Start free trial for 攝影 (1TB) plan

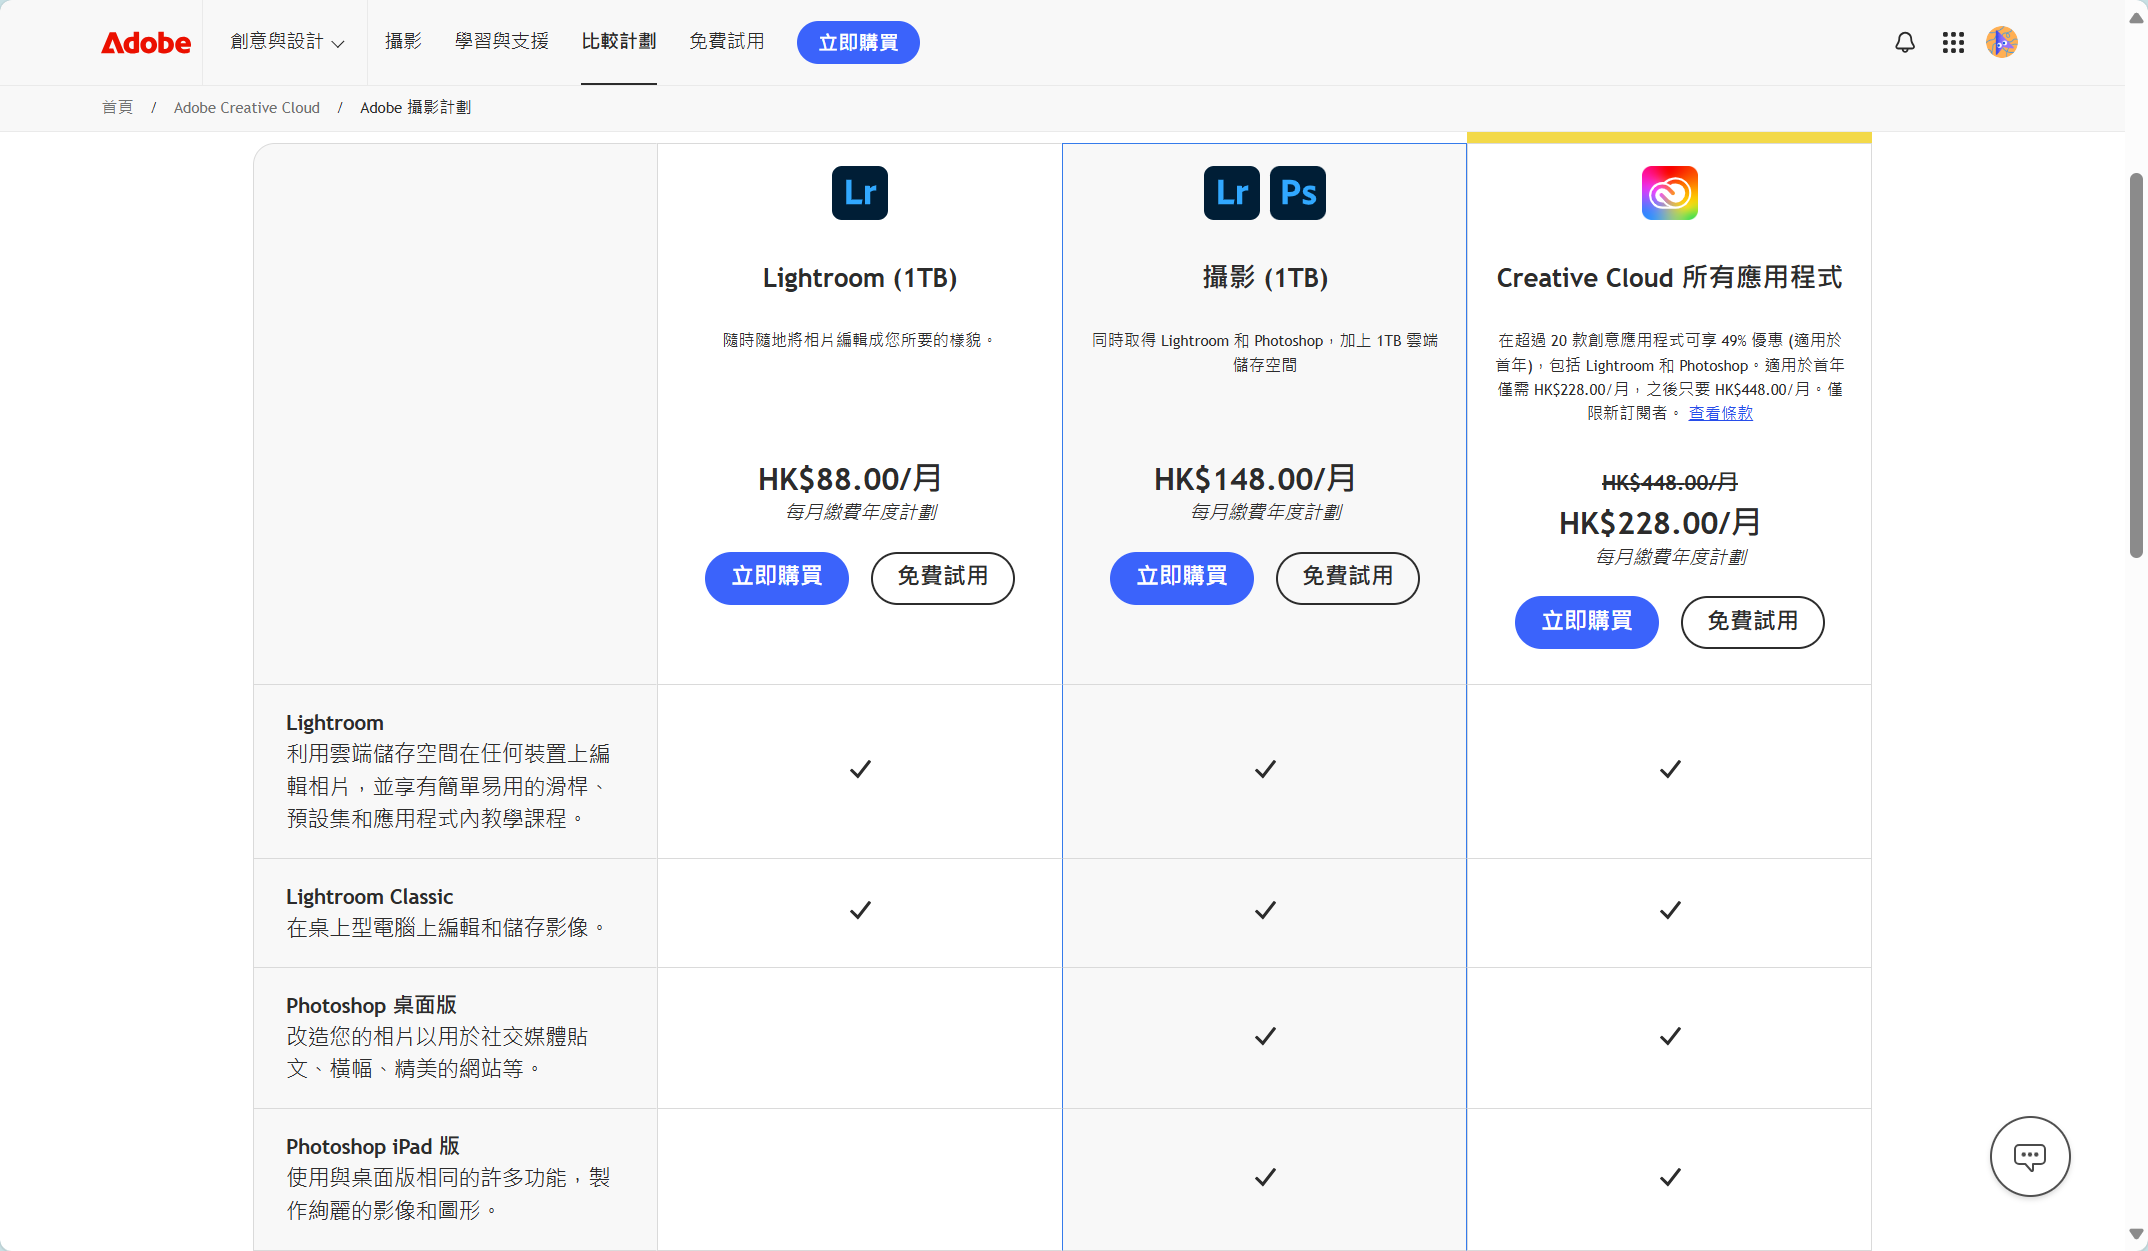click(x=1347, y=577)
